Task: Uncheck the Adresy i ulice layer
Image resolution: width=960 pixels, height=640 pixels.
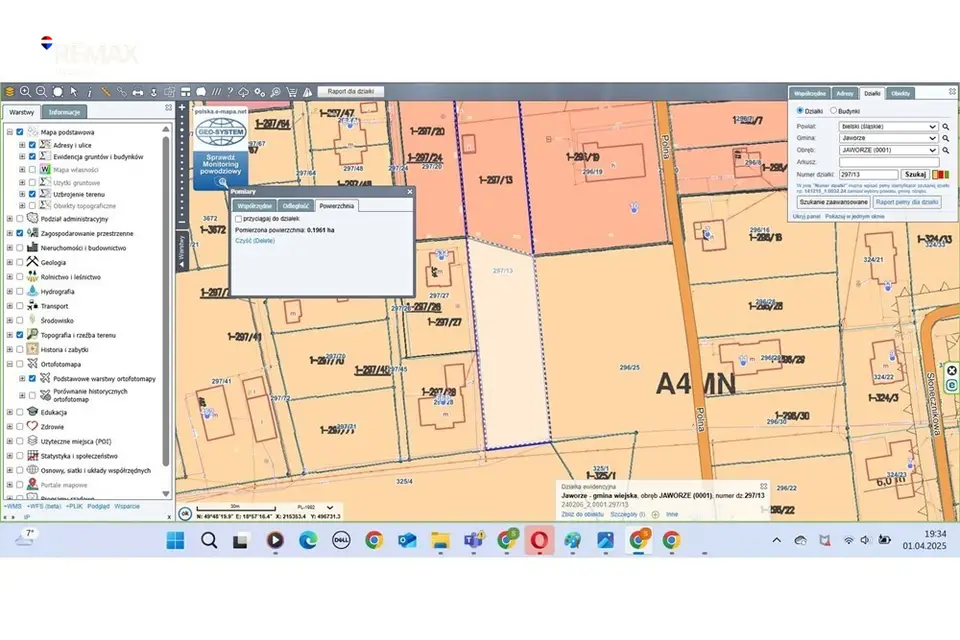Action: [32, 145]
